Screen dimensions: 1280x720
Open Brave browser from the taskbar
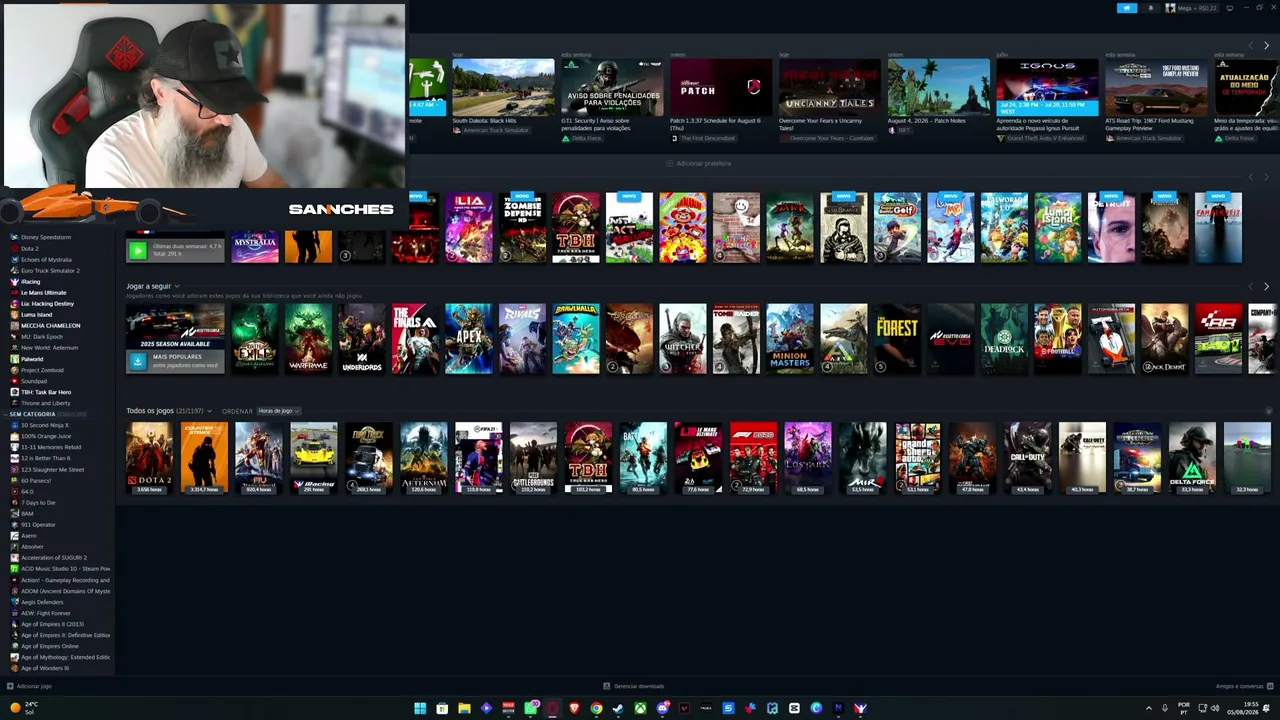tap(574, 708)
